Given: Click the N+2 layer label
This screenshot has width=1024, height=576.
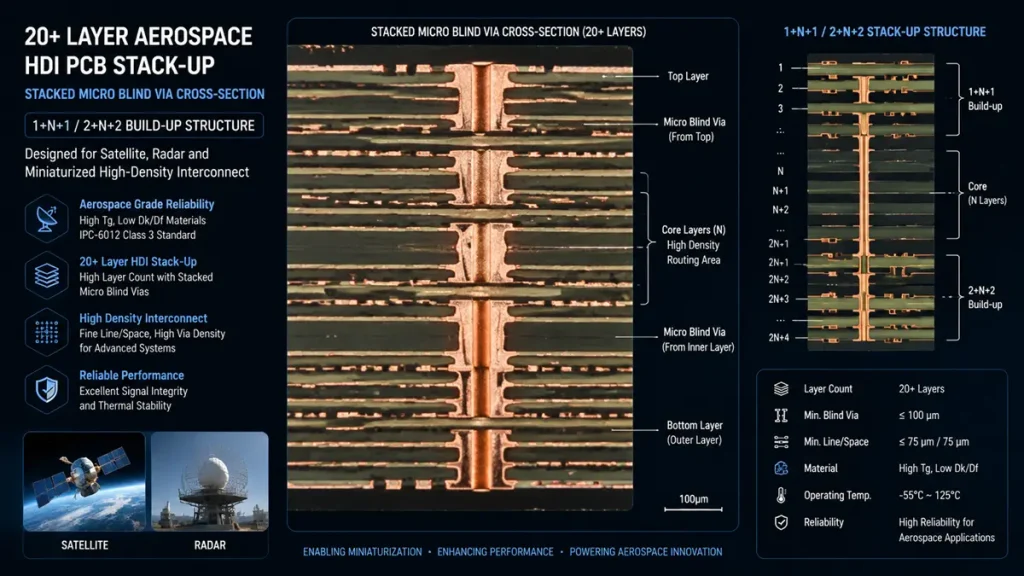Looking at the screenshot, I should (780, 210).
